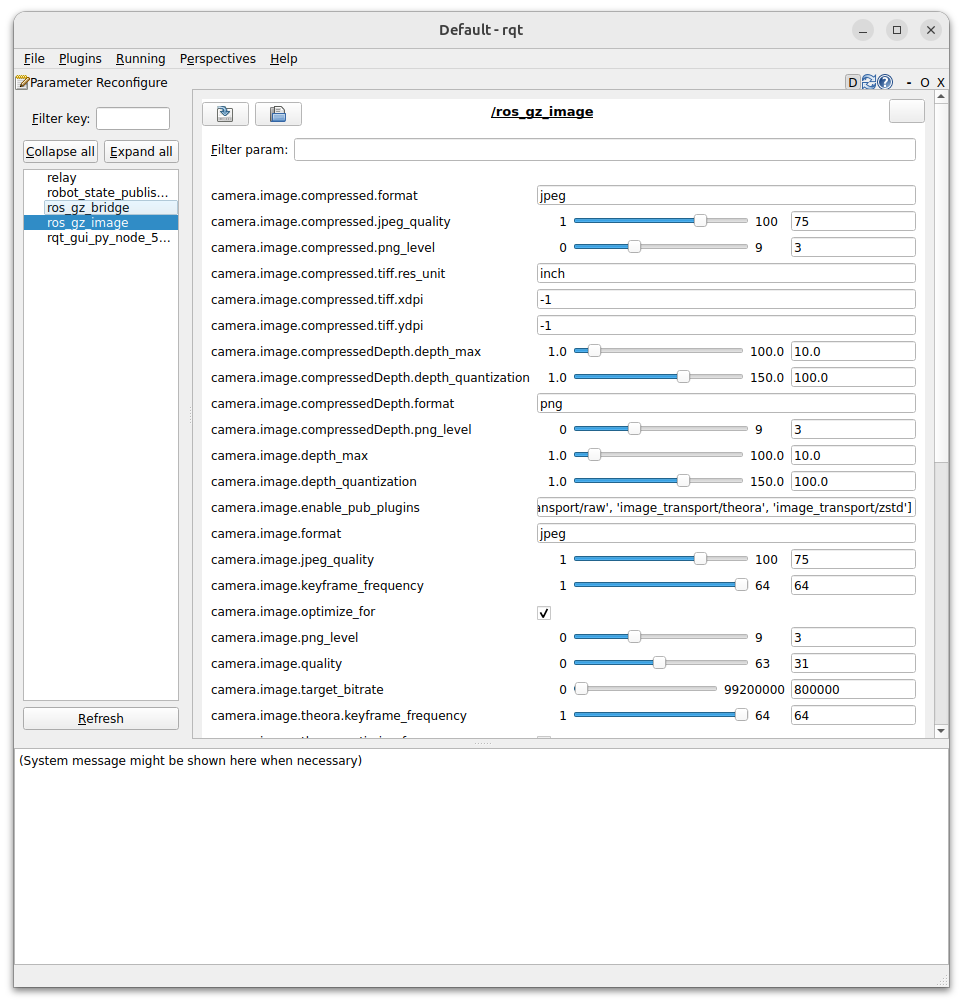963x1004 pixels.
Task: Click the scrollbar down arrow of parameter list
Action: tap(940, 731)
